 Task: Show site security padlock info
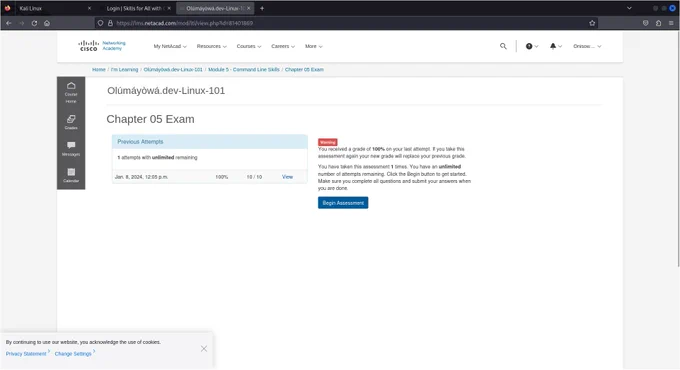click(x=110, y=23)
